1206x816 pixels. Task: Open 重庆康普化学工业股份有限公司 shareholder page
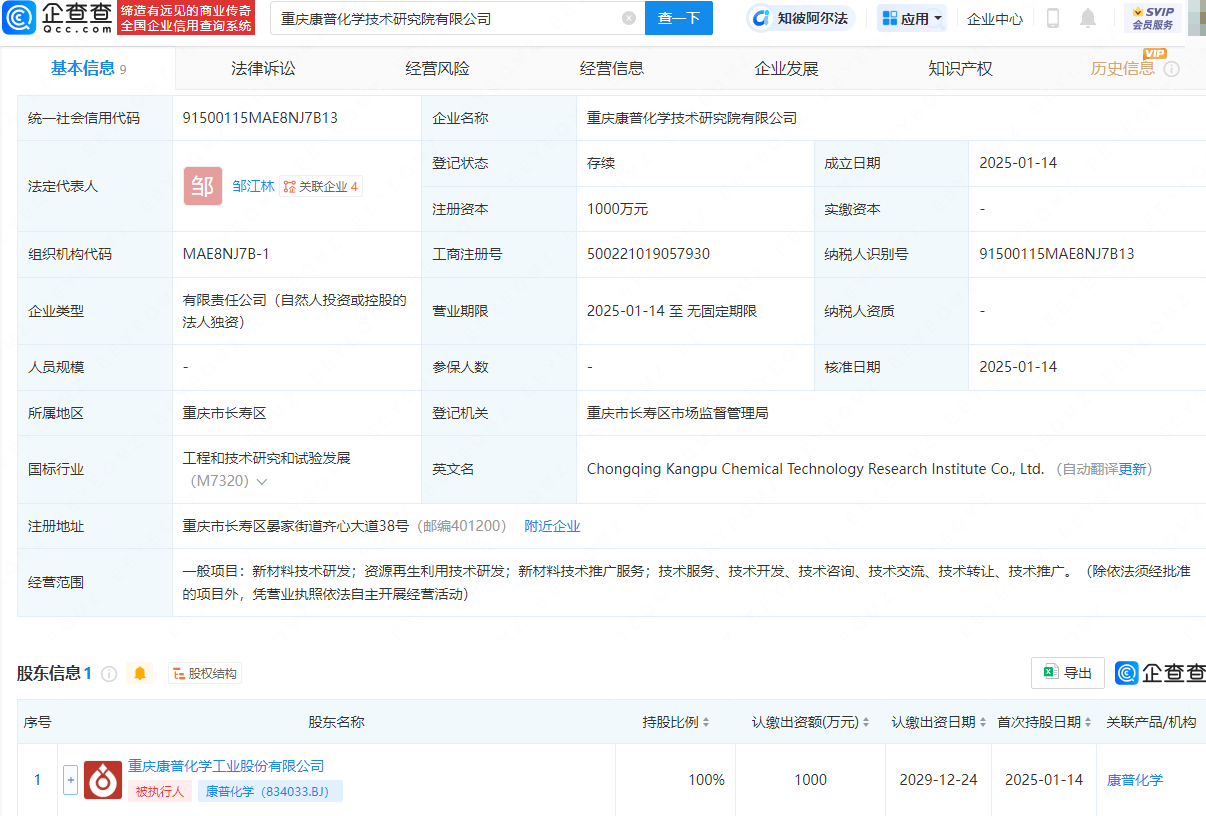pyautogui.click(x=226, y=766)
